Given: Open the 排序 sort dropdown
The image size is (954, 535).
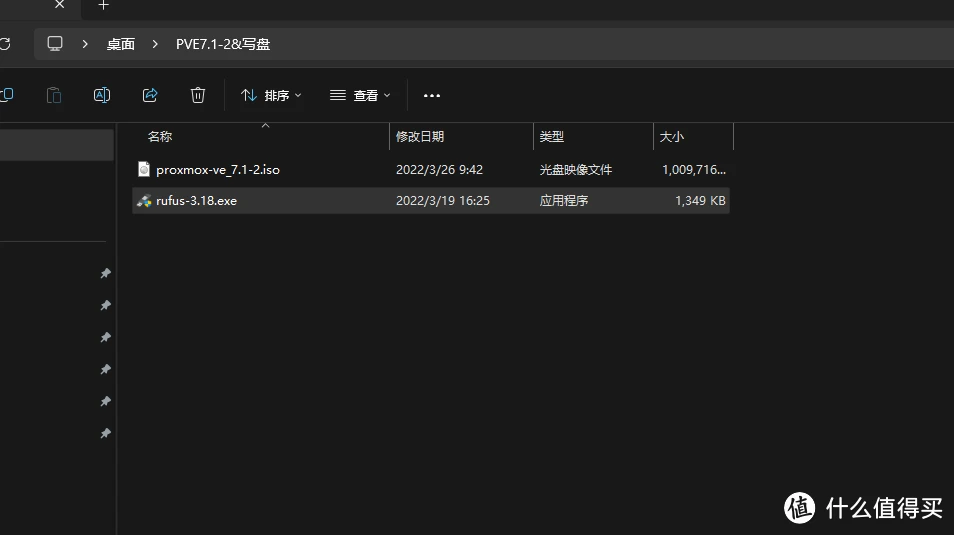Looking at the screenshot, I should point(271,96).
